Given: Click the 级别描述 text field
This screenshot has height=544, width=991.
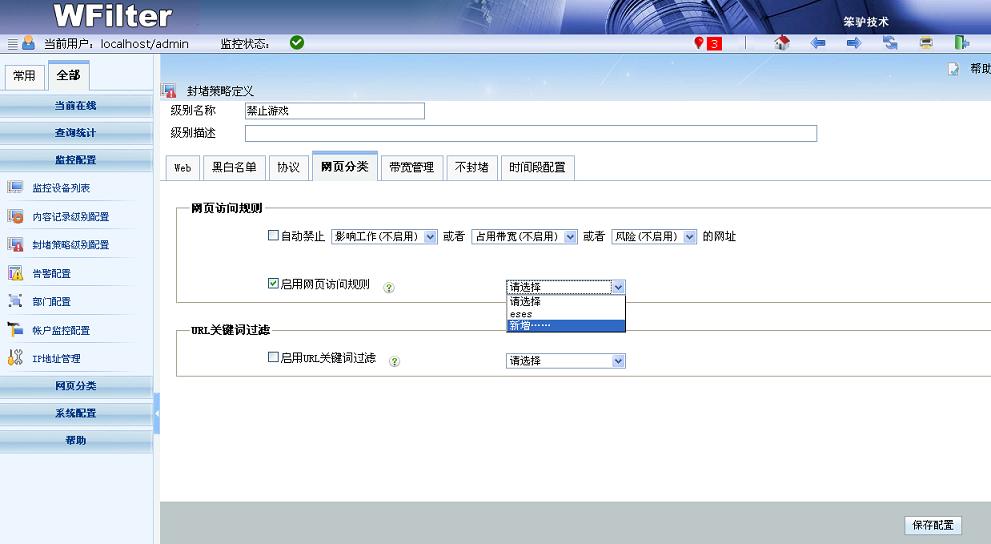Looking at the screenshot, I should click(530, 133).
